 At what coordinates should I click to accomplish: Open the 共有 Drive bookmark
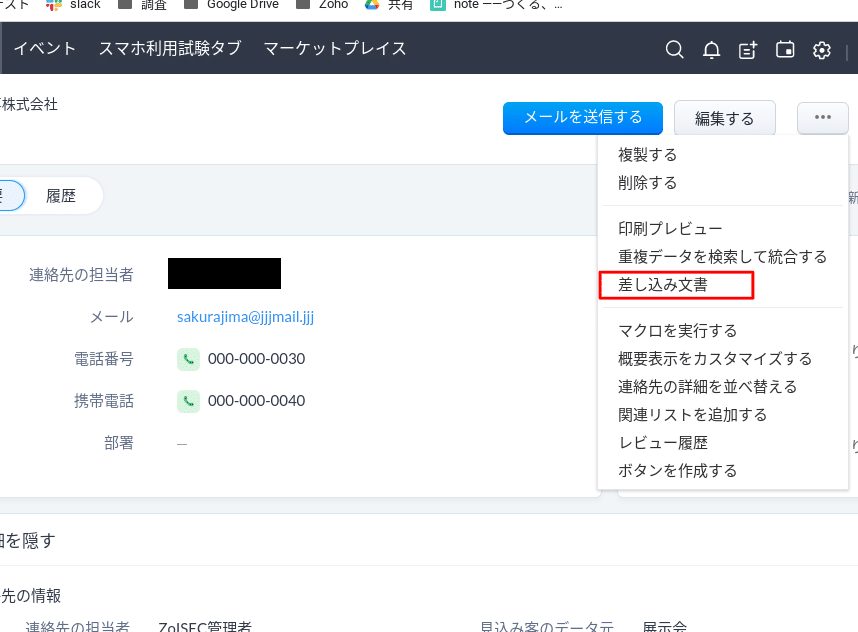(389, 5)
